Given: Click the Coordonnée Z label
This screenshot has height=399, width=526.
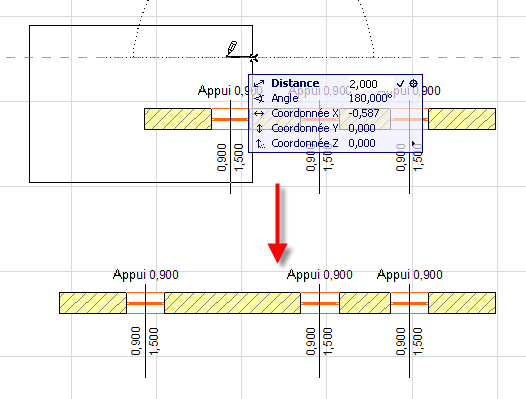Looking at the screenshot, I should pyautogui.click(x=305, y=143).
